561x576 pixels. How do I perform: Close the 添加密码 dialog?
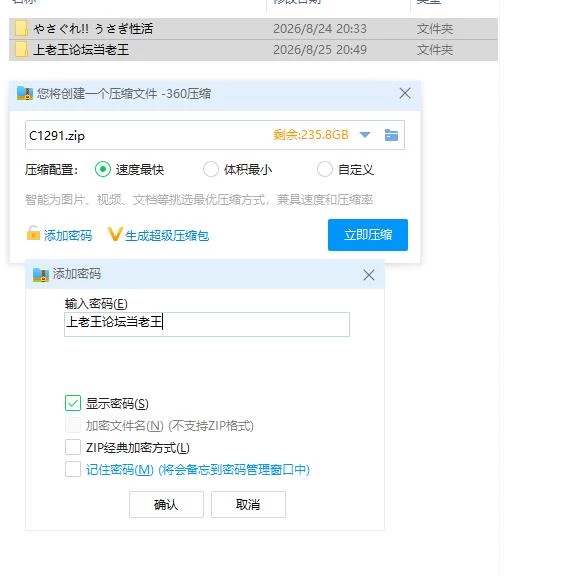pyautogui.click(x=368, y=275)
